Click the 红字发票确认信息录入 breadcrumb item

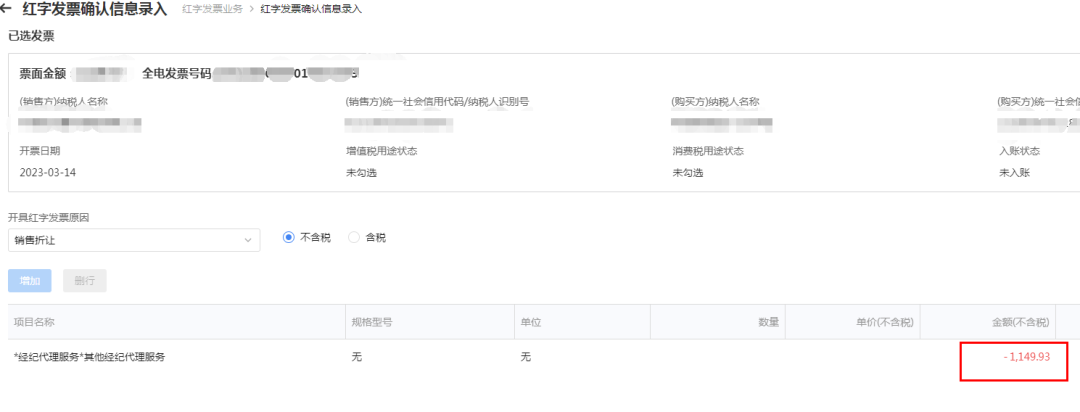(x=311, y=9)
